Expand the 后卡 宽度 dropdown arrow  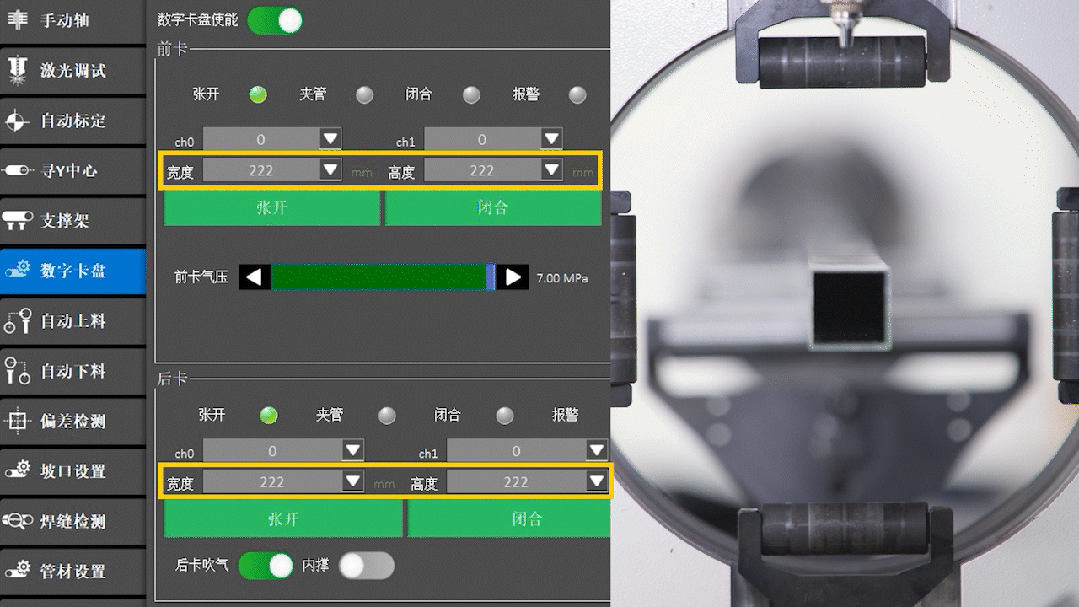pyautogui.click(x=353, y=482)
